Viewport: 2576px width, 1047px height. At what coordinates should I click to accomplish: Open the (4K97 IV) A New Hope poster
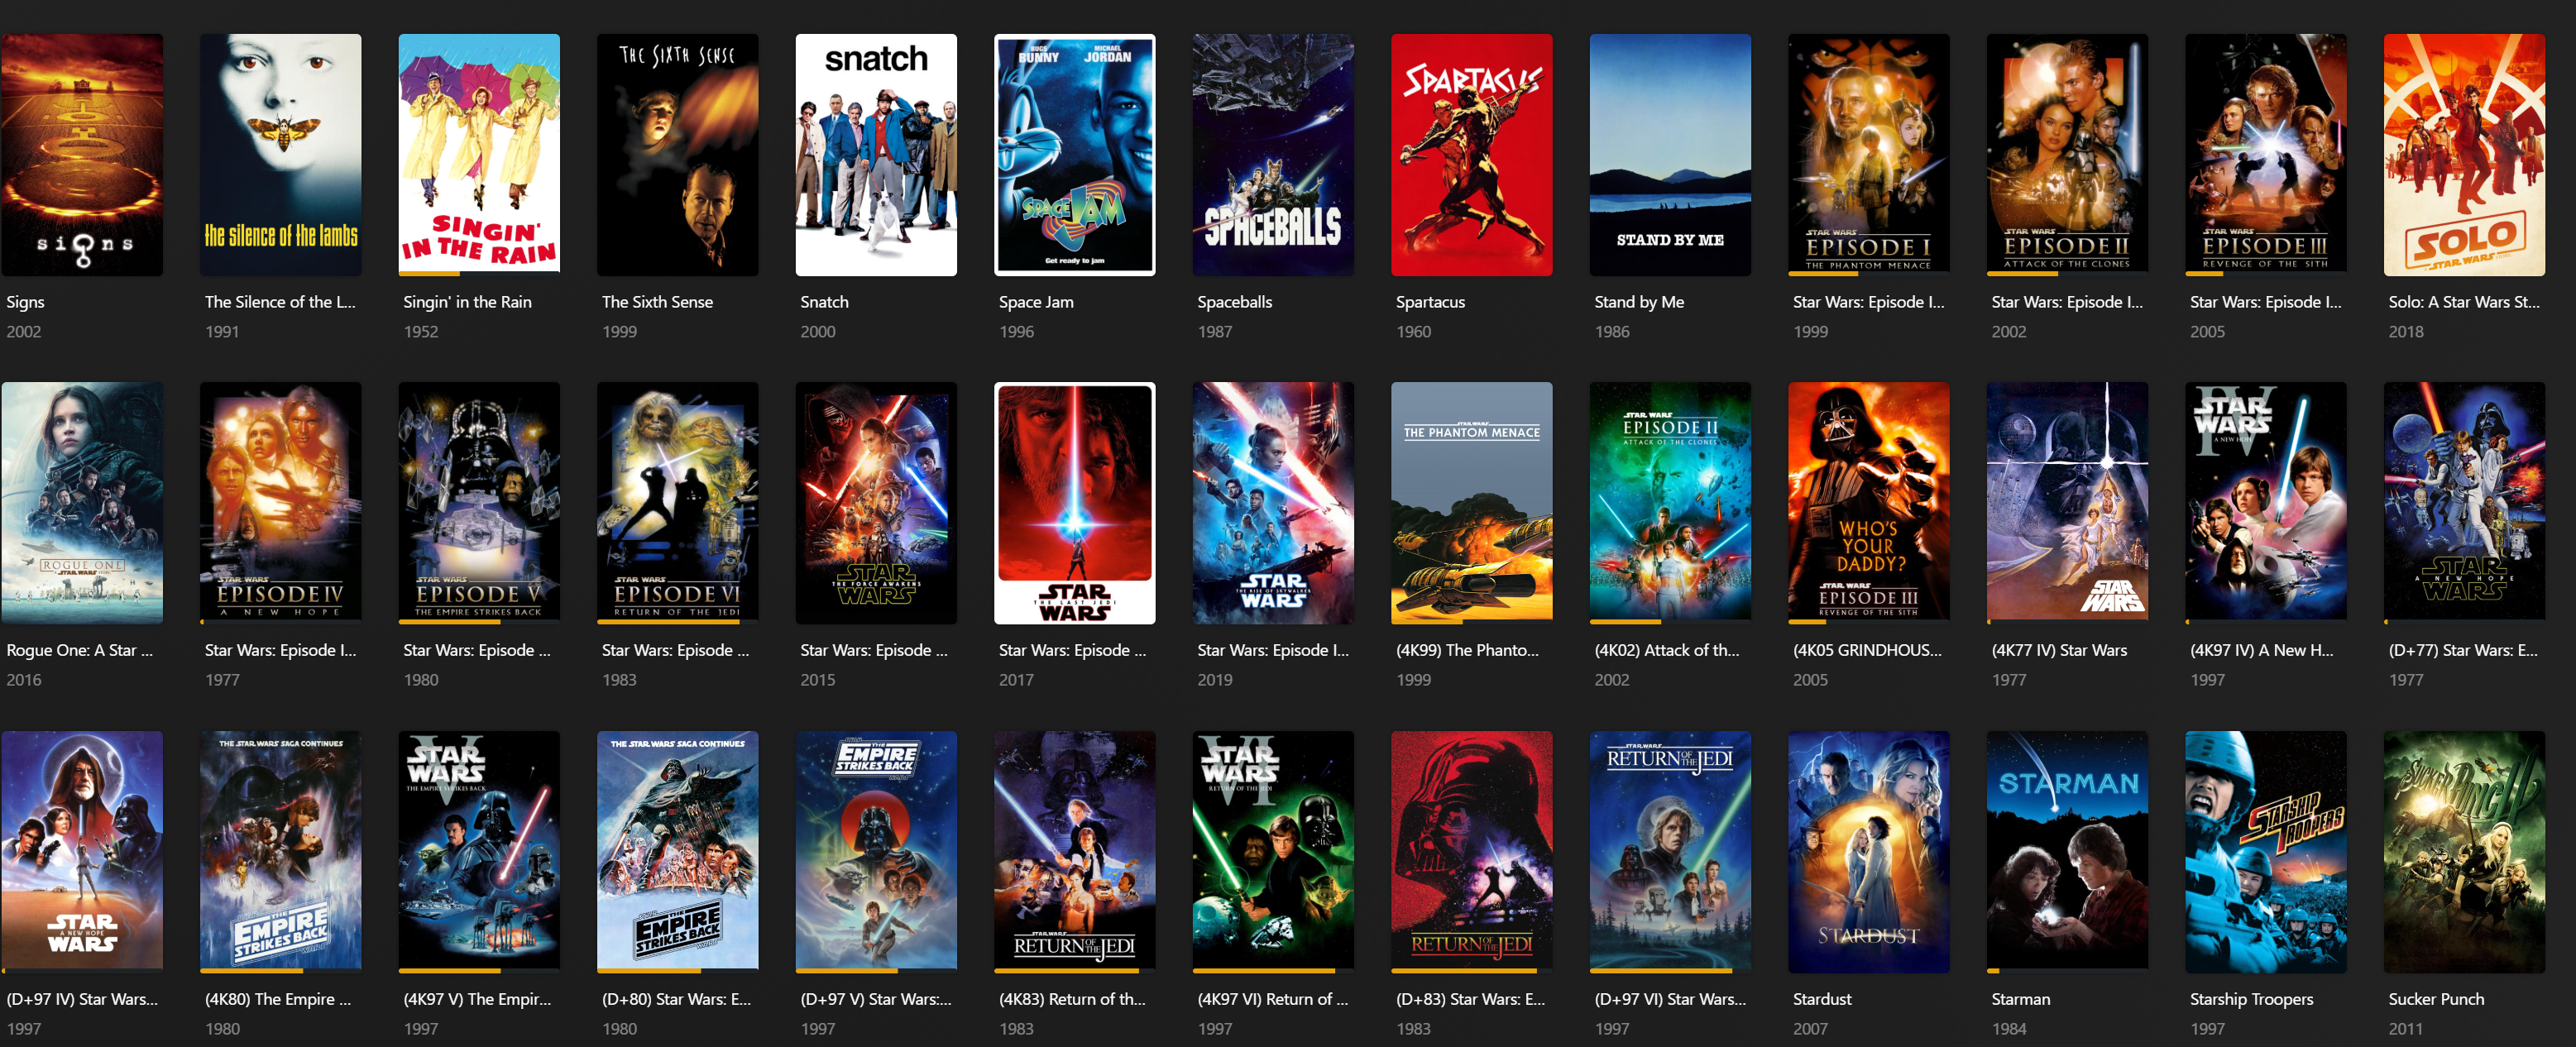(x=2266, y=503)
